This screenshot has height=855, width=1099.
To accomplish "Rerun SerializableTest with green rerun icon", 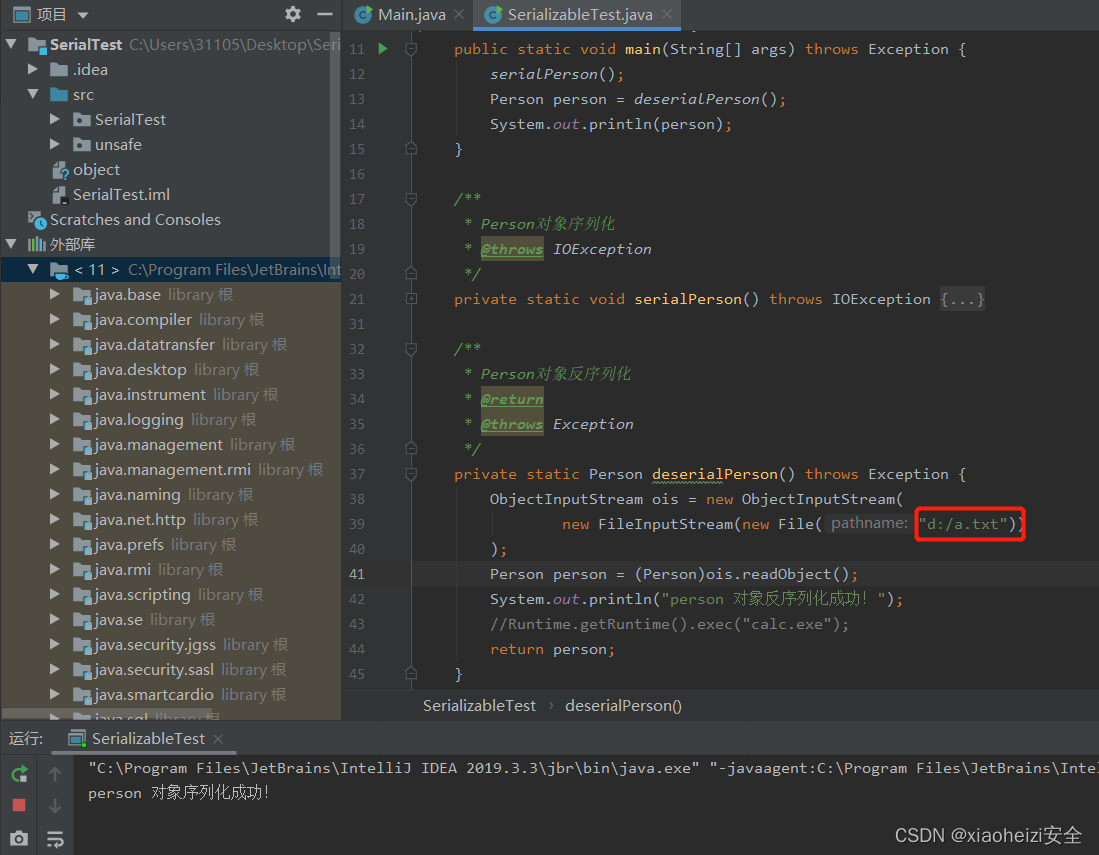I will point(20,774).
